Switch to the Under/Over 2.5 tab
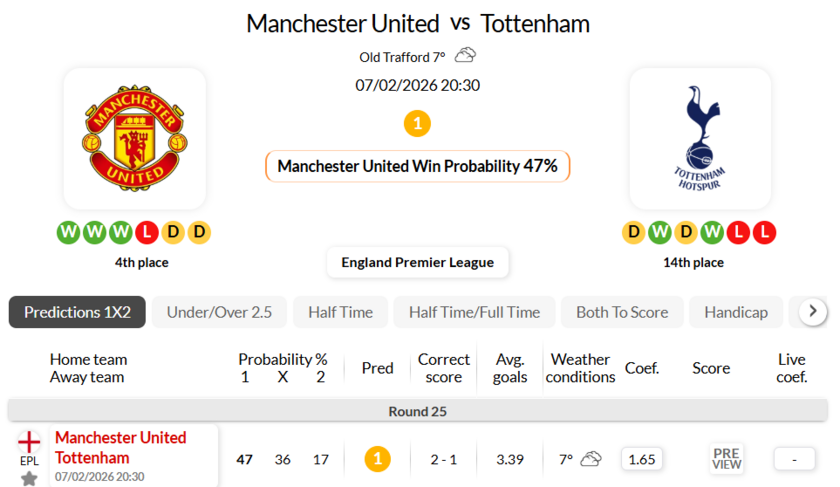 click(x=219, y=312)
